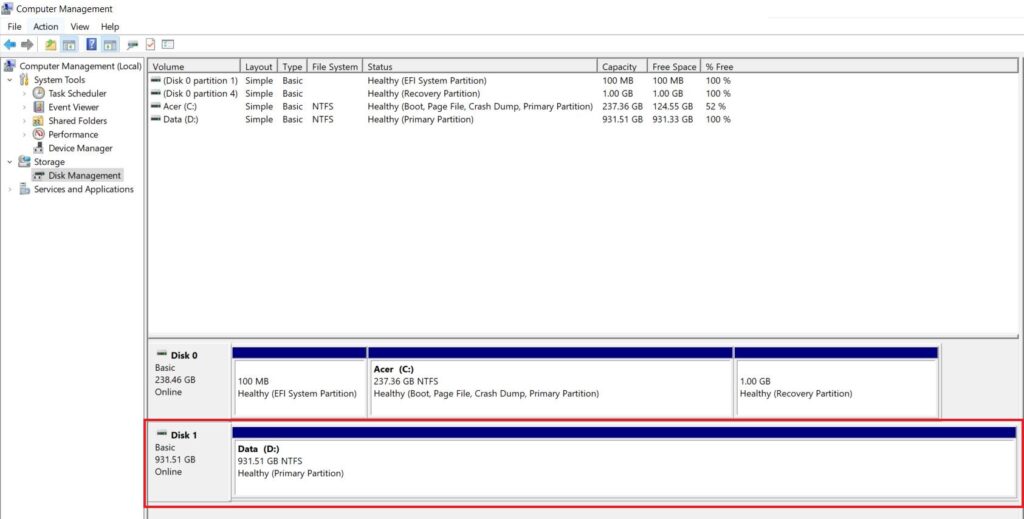This screenshot has height=519, width=1024.
Task: Click drive icon beside (Disk 0 partition 1)
Action: [155, 80]
